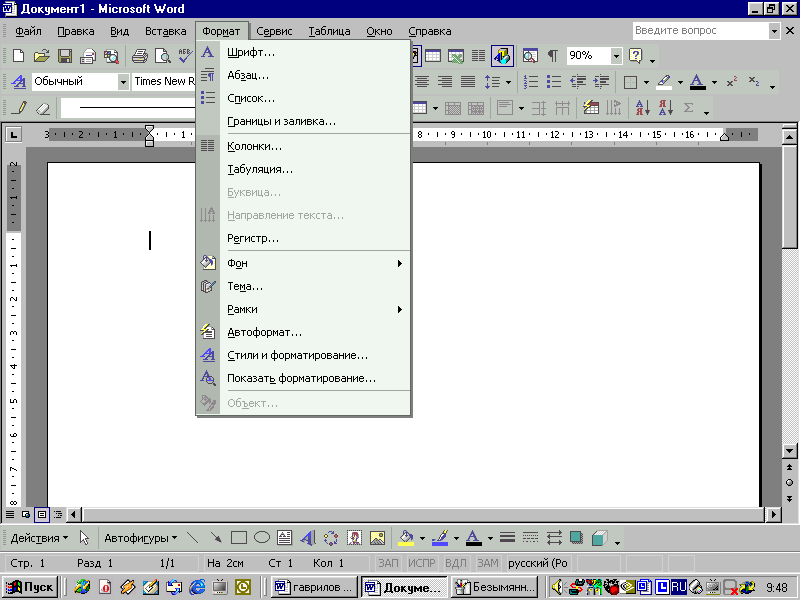Open the zoom 90% dropdown
Viewport: 800px width, 600px height.
point(616,56)
